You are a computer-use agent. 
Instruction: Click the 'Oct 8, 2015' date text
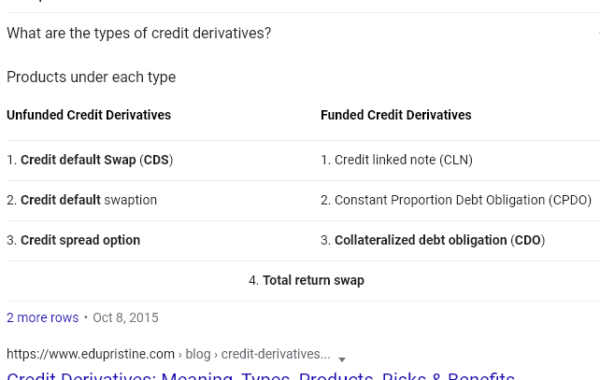point(126,318)
